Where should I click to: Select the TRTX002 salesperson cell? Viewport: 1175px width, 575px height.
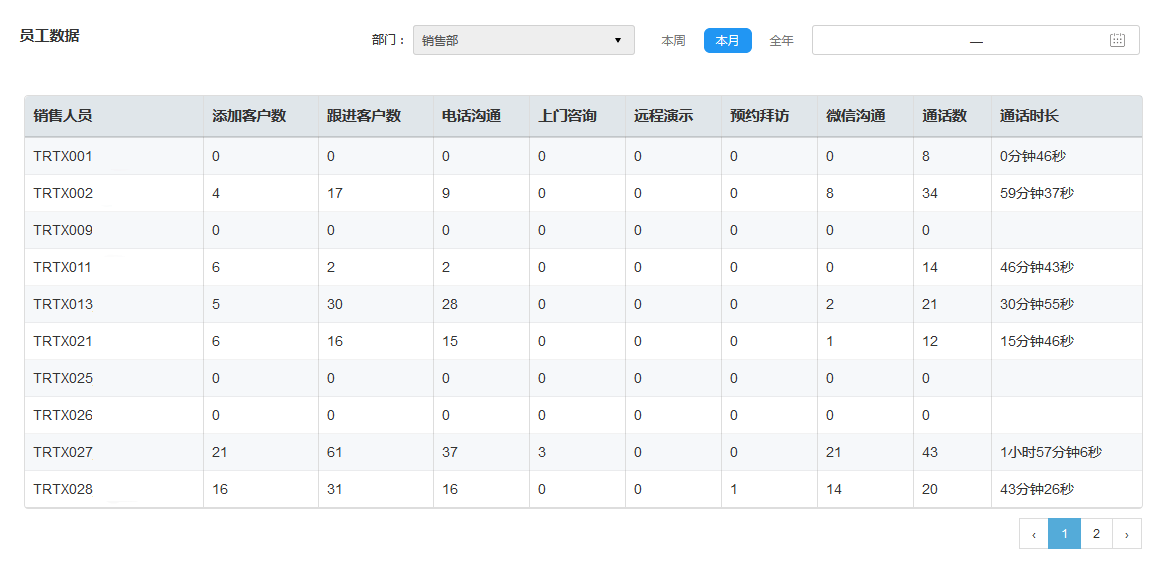[x=63, y=193]
